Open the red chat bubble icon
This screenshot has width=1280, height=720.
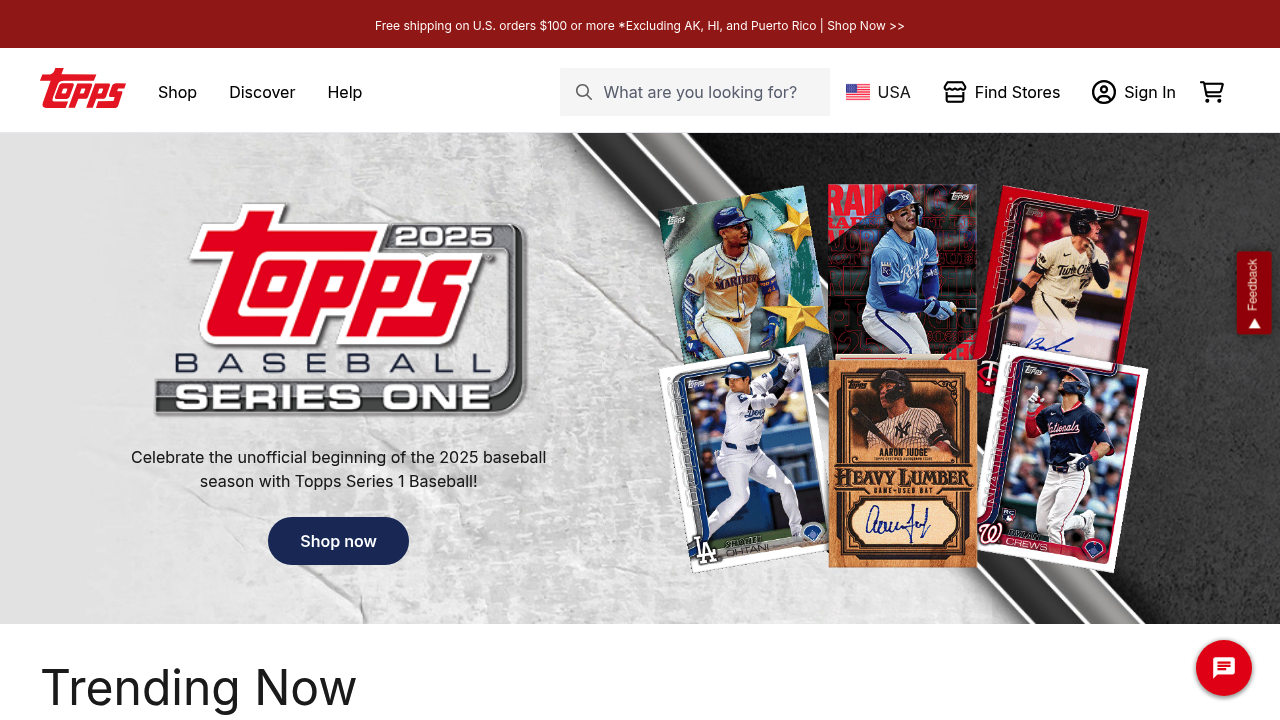1224,668
